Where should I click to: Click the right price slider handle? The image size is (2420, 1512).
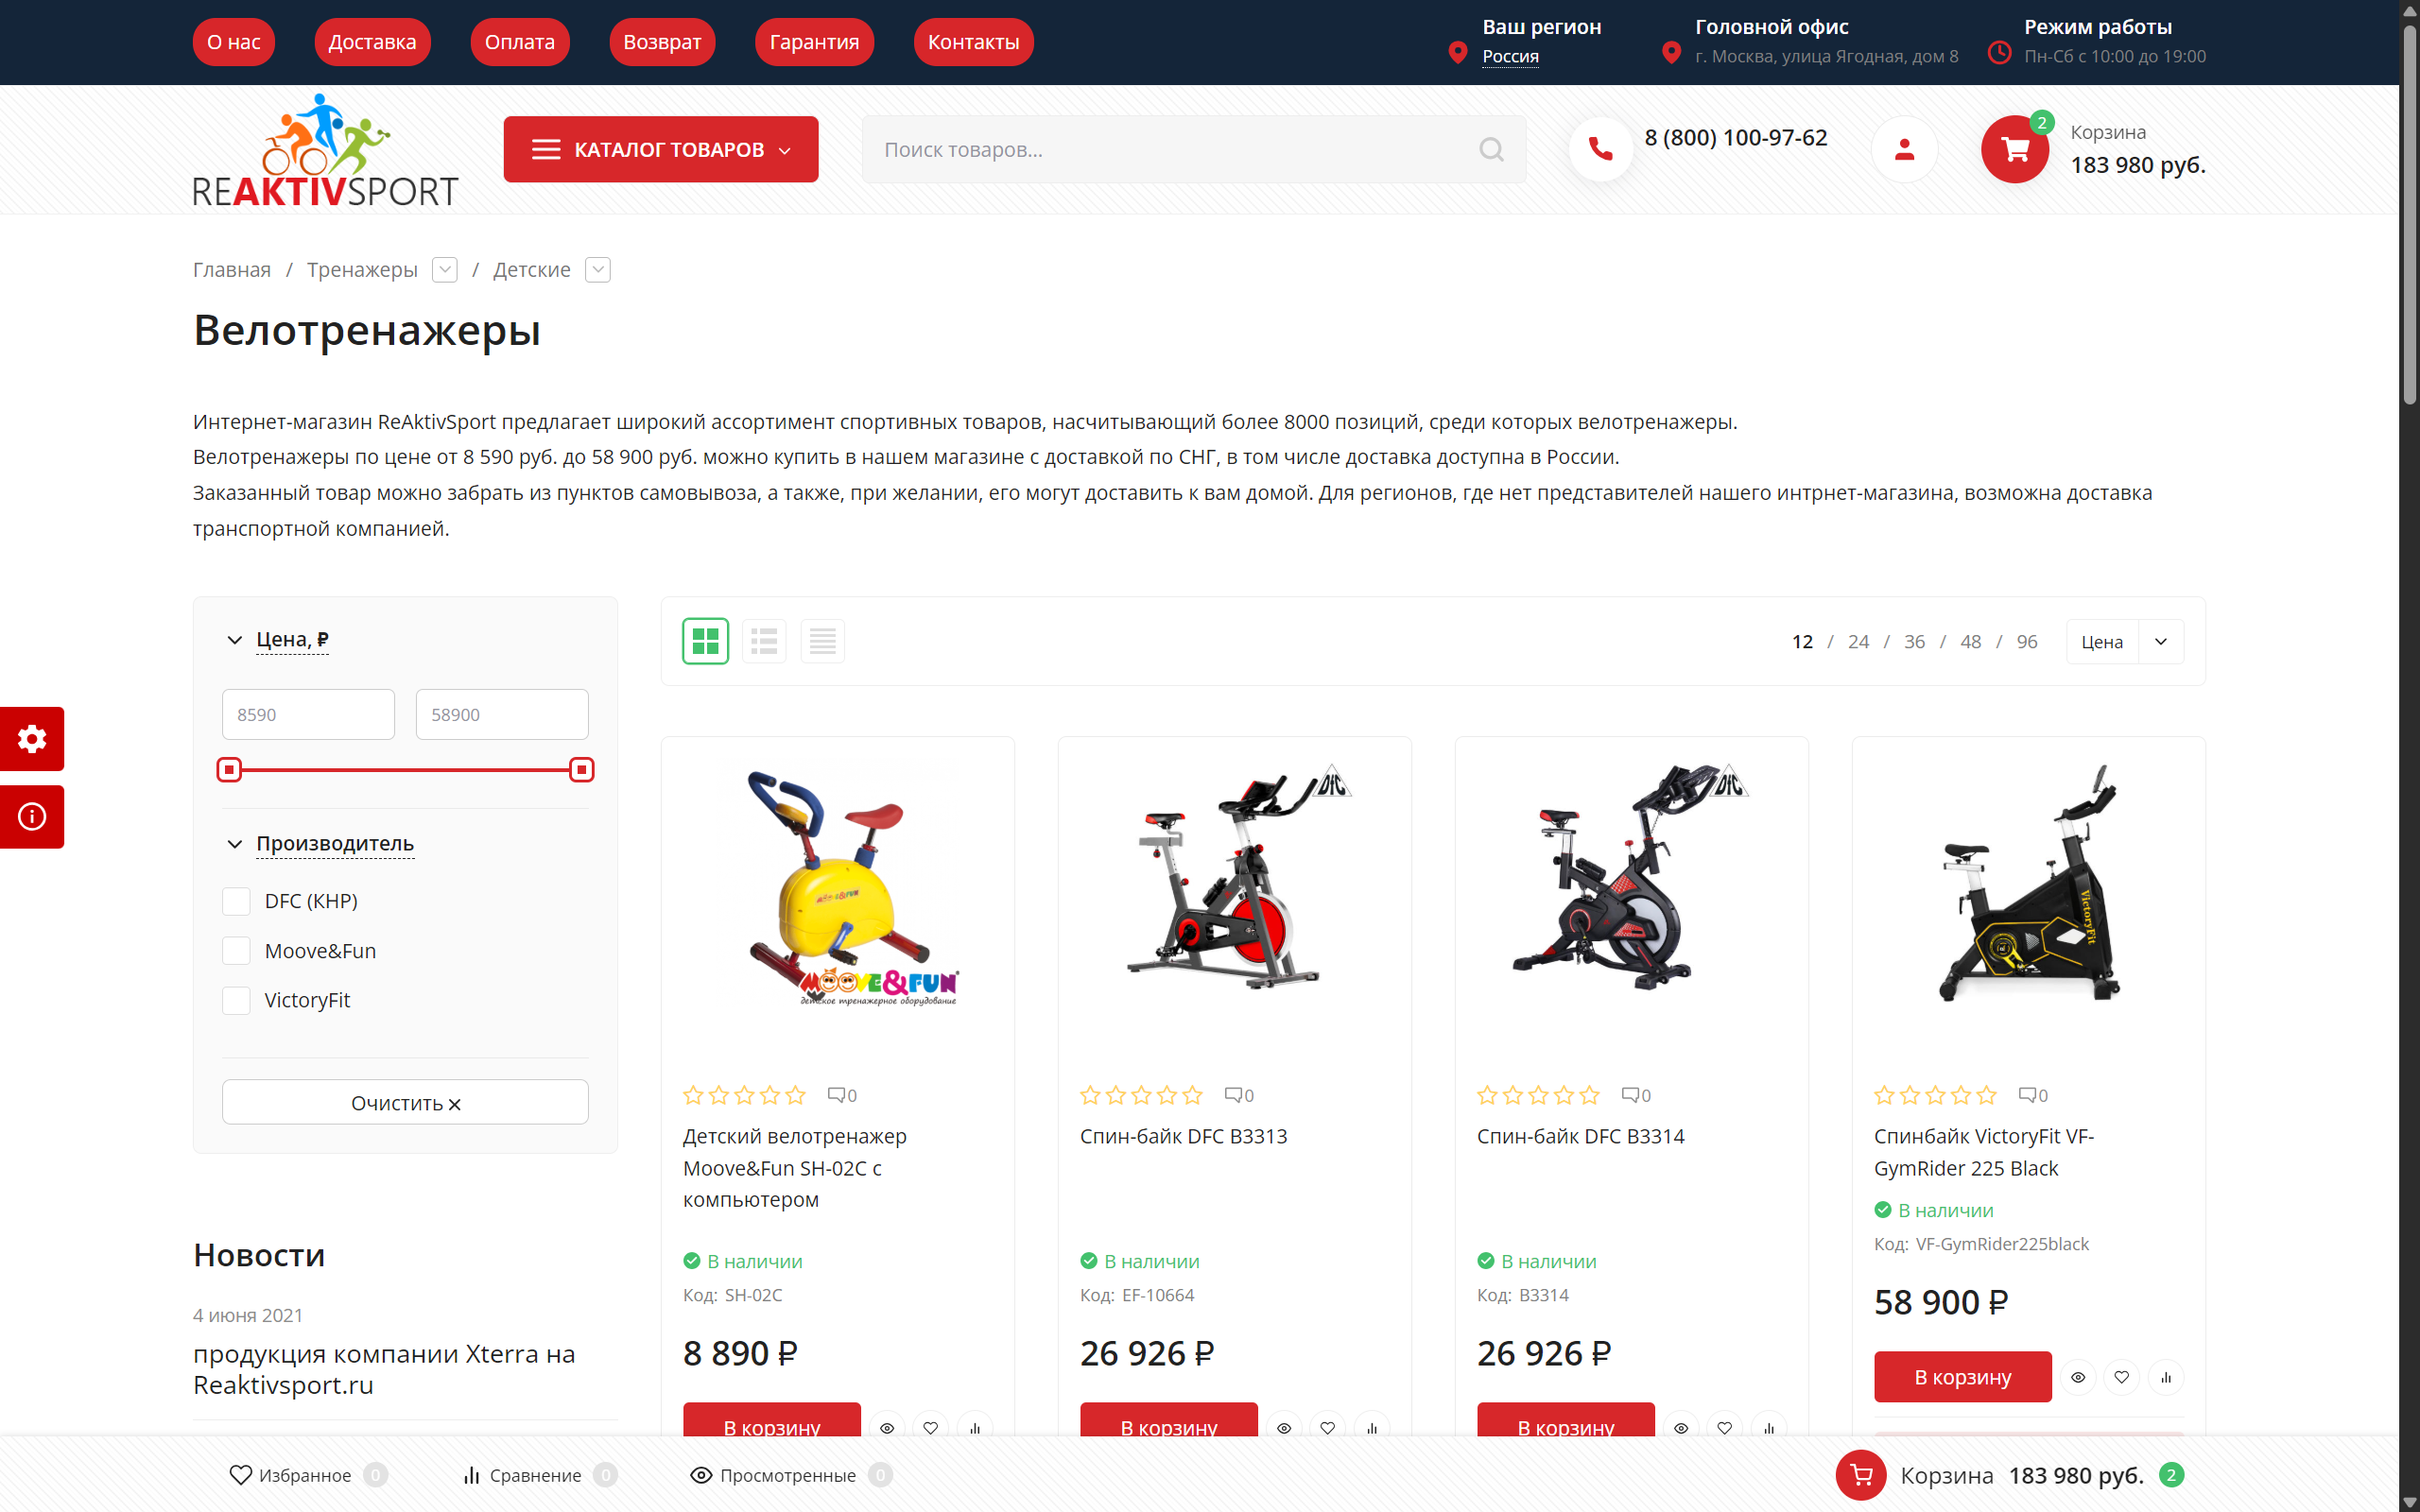(x=581, y=770)
